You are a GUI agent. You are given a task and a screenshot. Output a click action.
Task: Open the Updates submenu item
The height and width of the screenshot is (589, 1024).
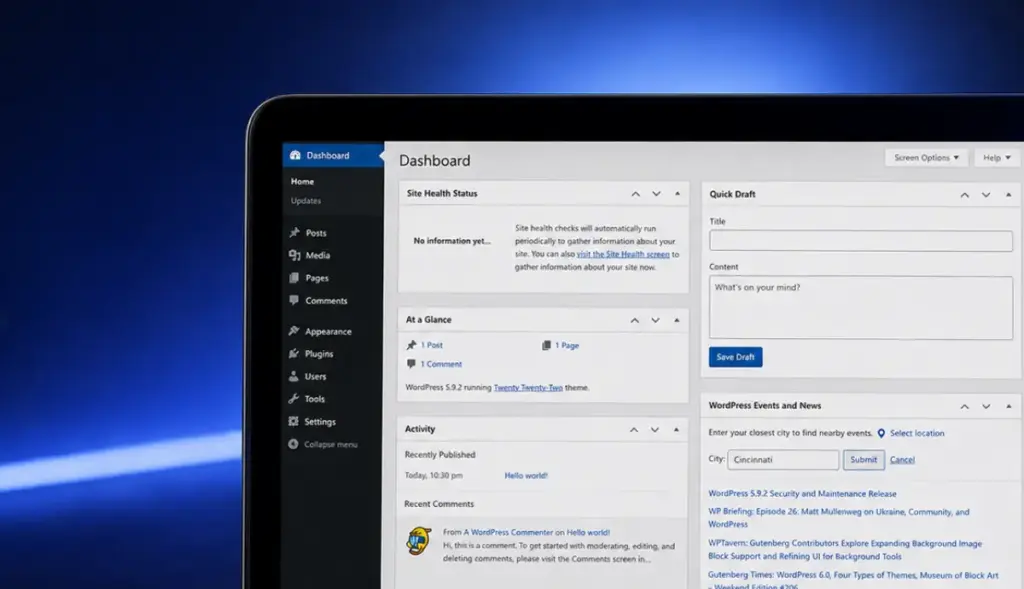(306, 200)
